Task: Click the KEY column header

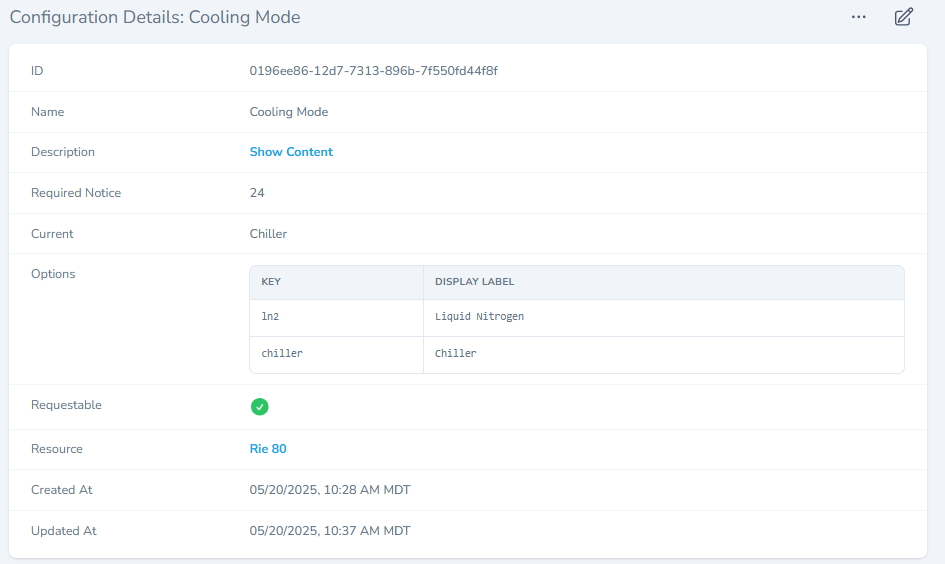Action: tap(271, 282)
